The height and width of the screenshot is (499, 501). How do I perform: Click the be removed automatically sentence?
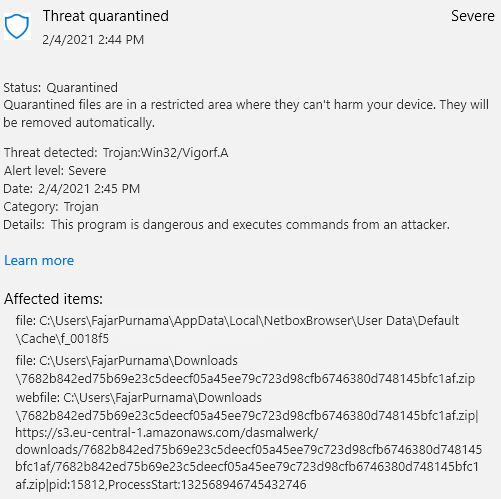pyautogui.click(x=79, y=123)
